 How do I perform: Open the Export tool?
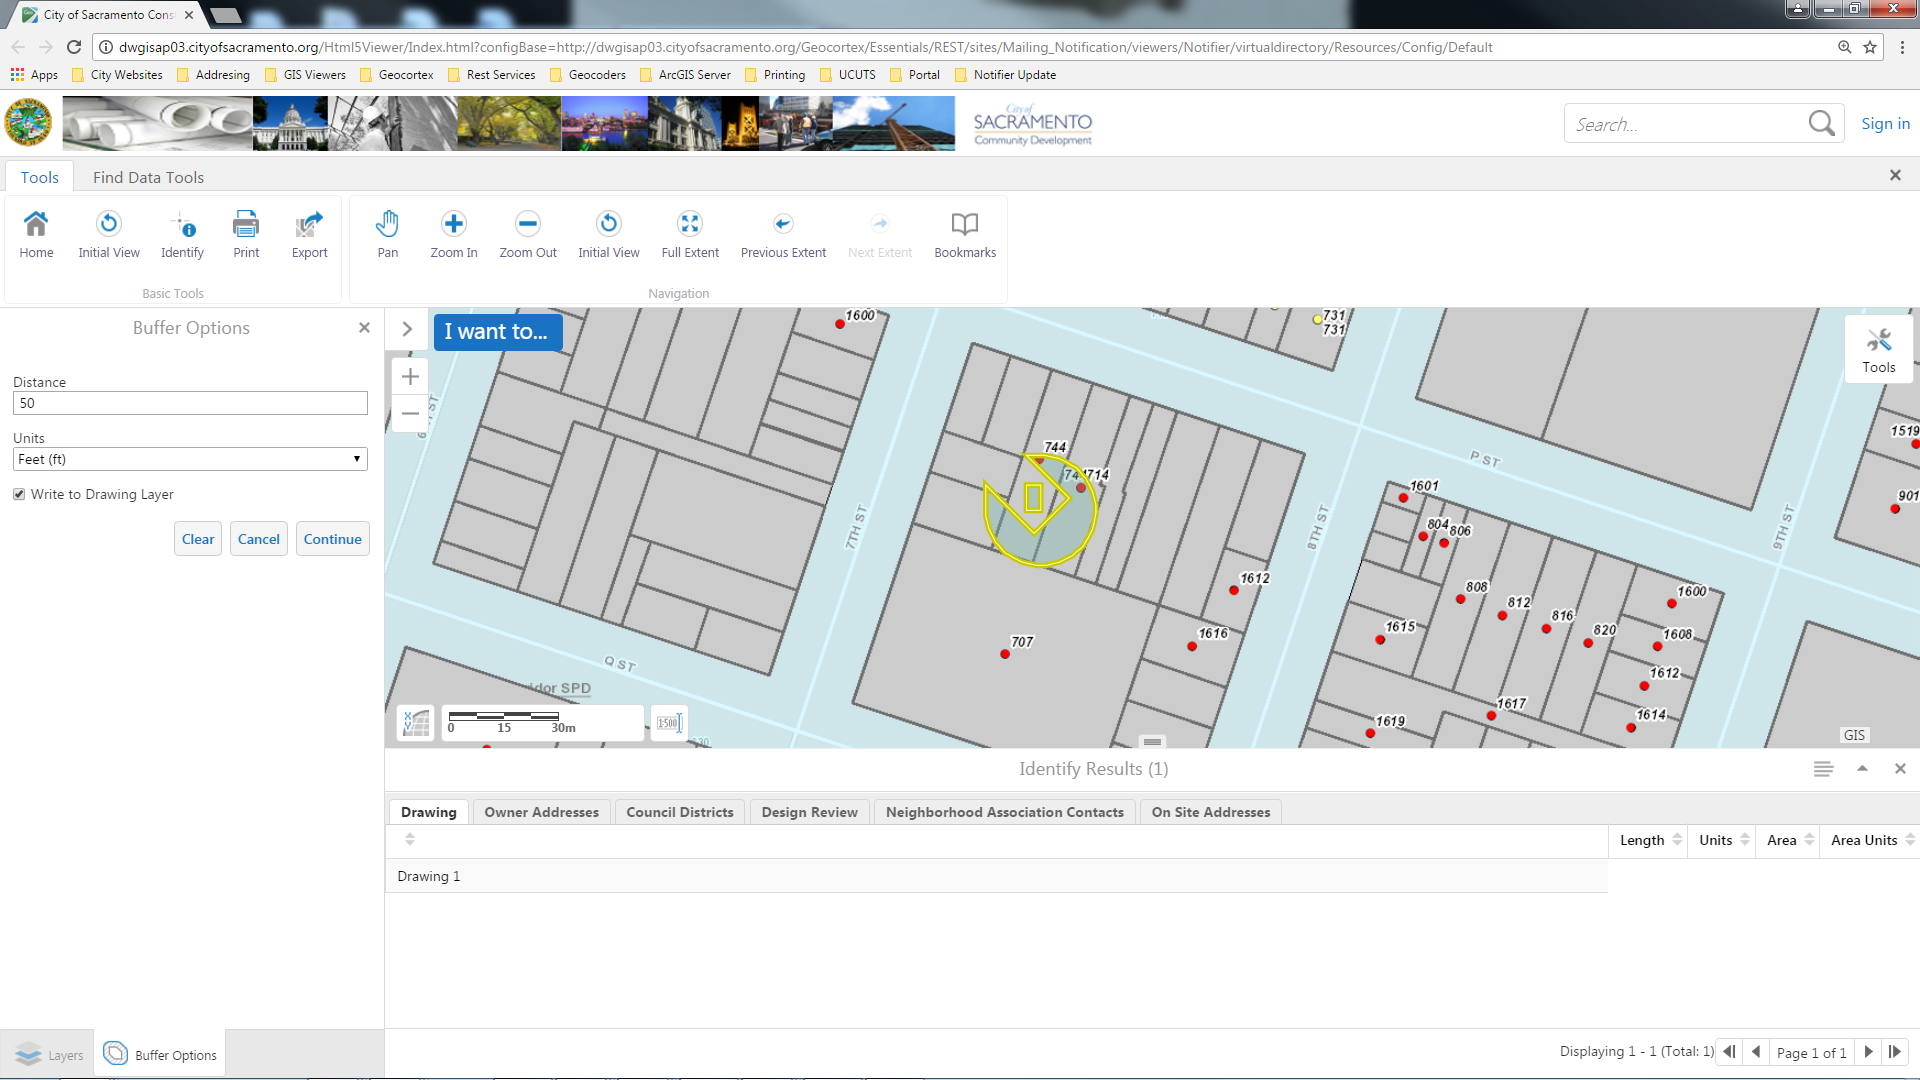coord(309,235)
